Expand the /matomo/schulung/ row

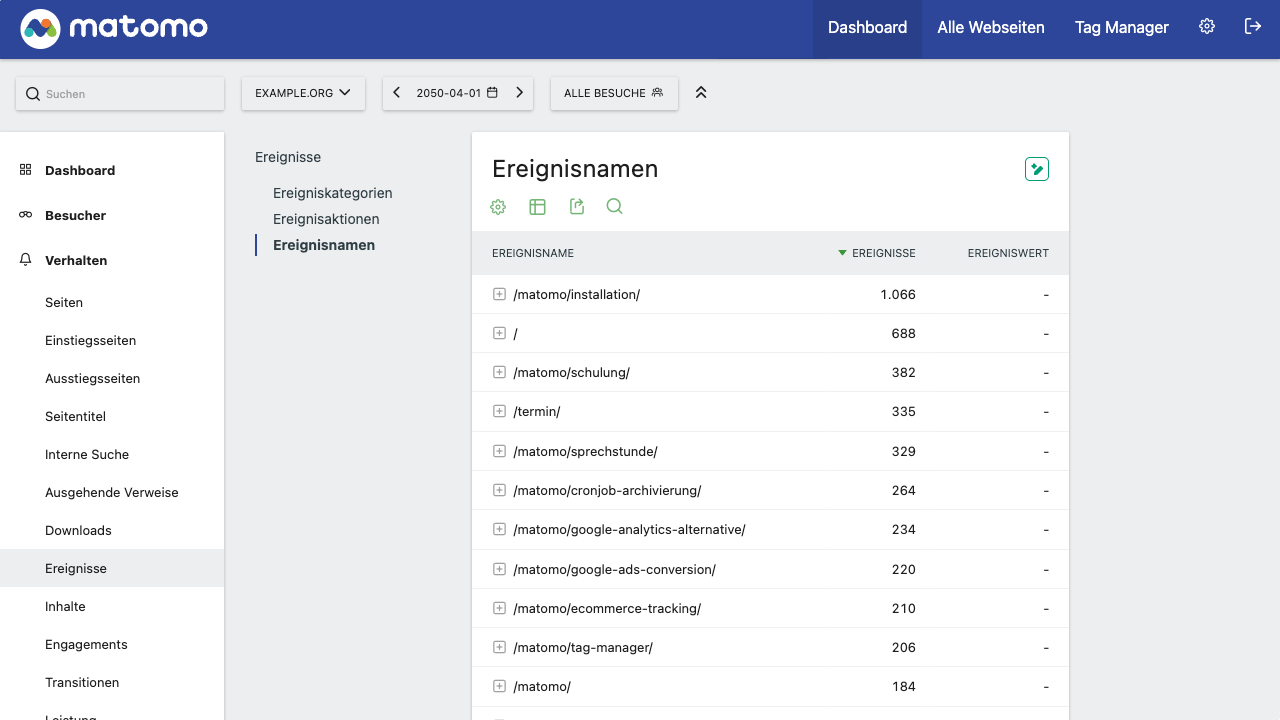pos(499,372)
